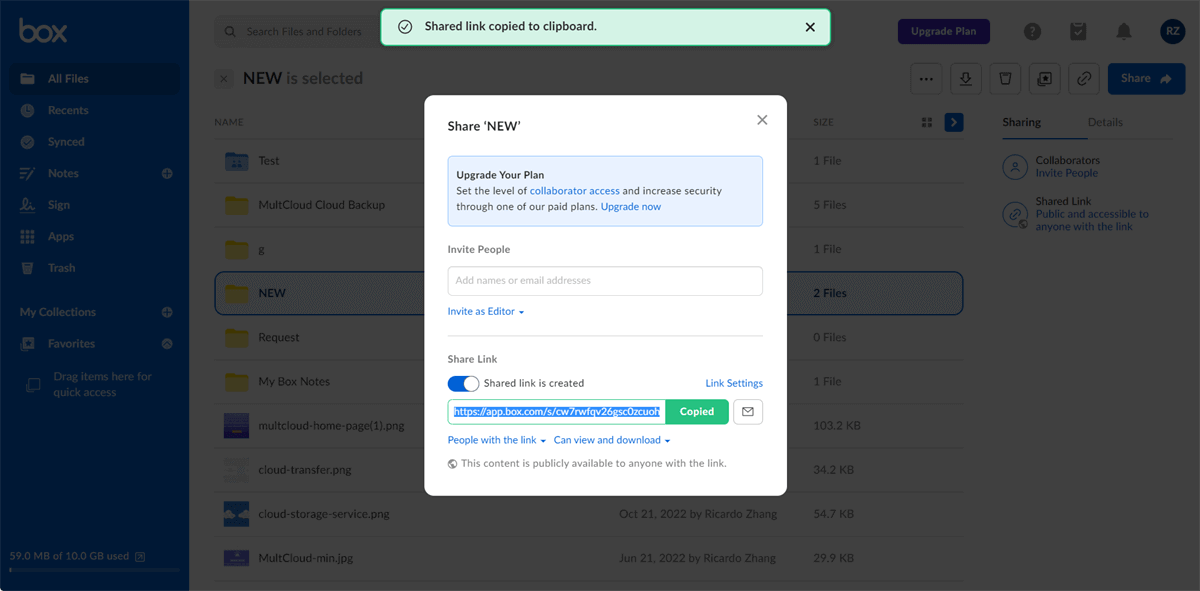This screenshot has width=1200, height=591.
Task: Collapse the Favorites section in sidebar
Action: [166, 343]
